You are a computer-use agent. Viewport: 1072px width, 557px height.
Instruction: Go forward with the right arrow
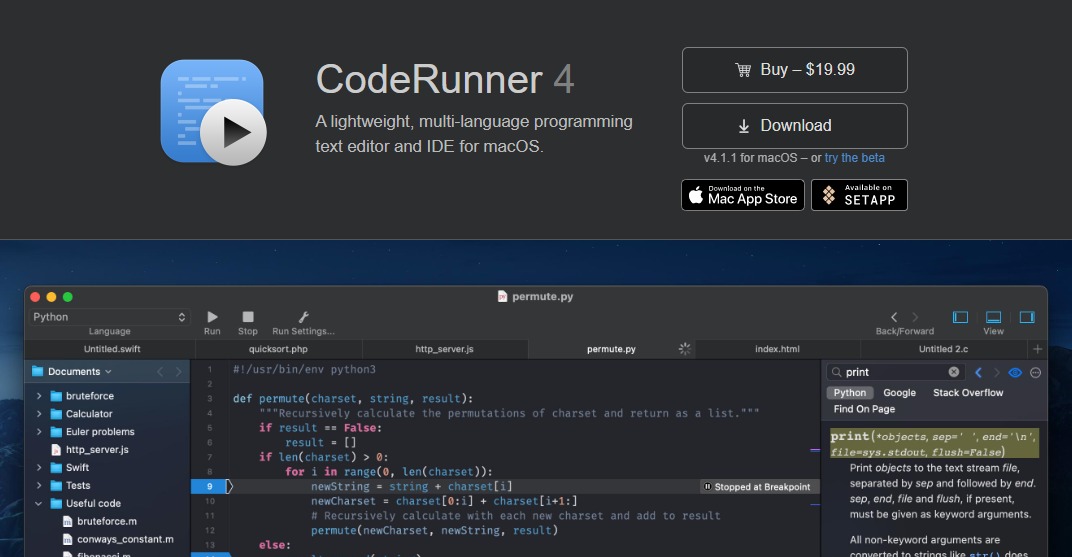point(915,317)
